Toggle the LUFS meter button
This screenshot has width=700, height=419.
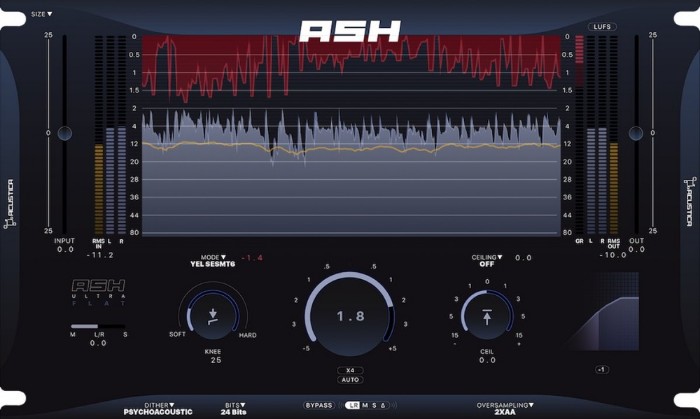pos(602,27)
